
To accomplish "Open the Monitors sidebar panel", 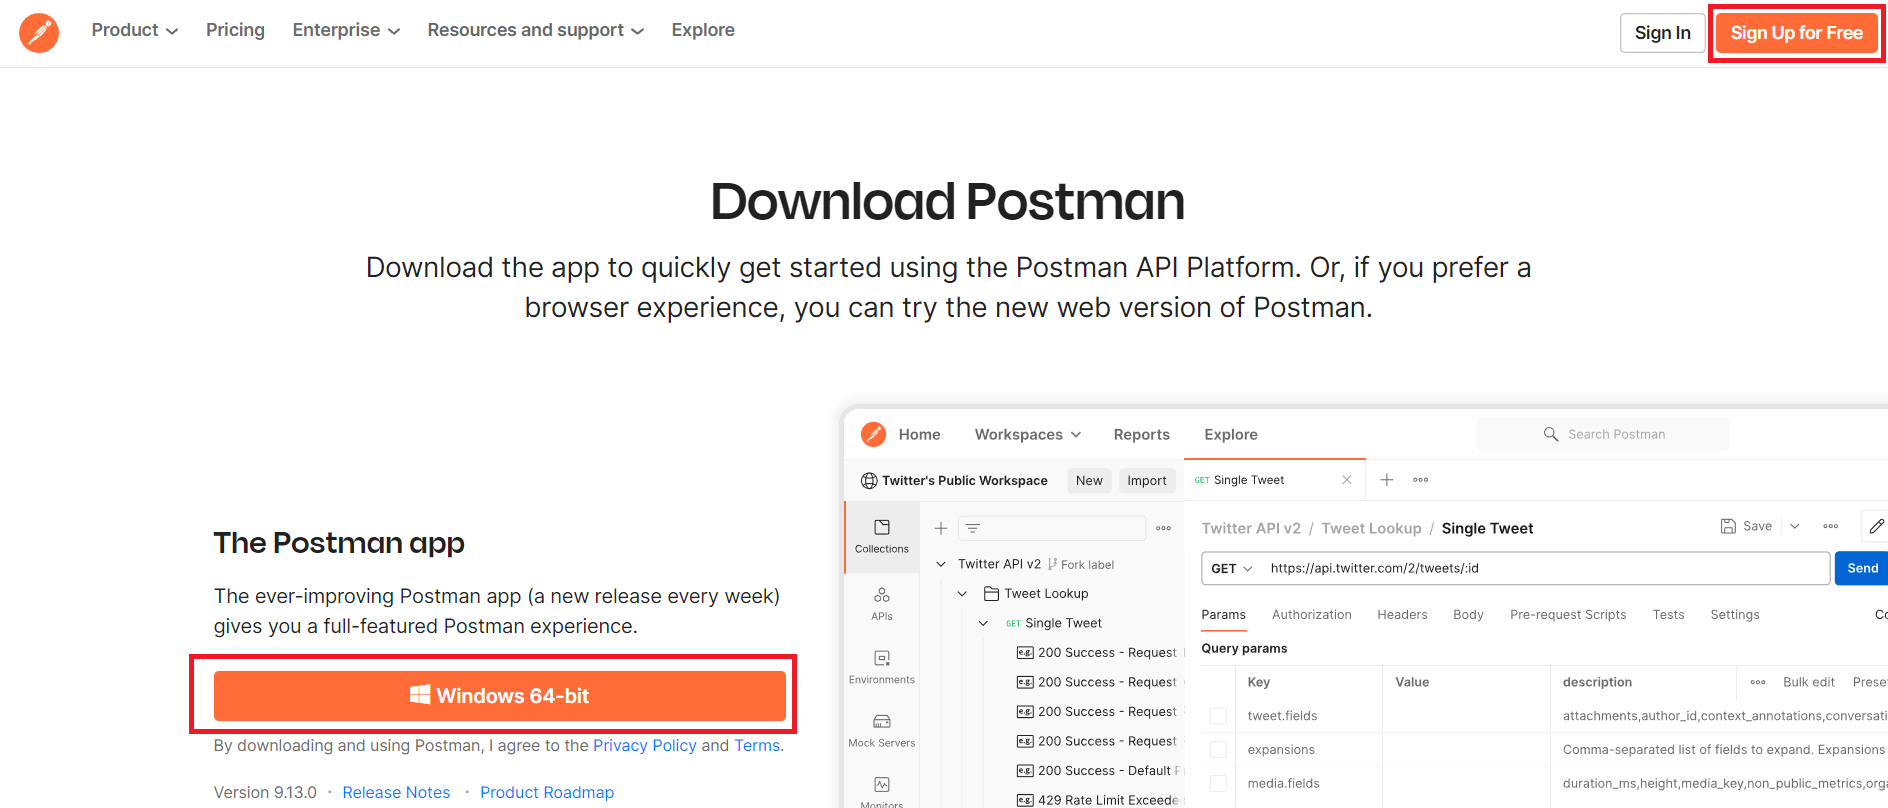I will [x=881, y=791].
